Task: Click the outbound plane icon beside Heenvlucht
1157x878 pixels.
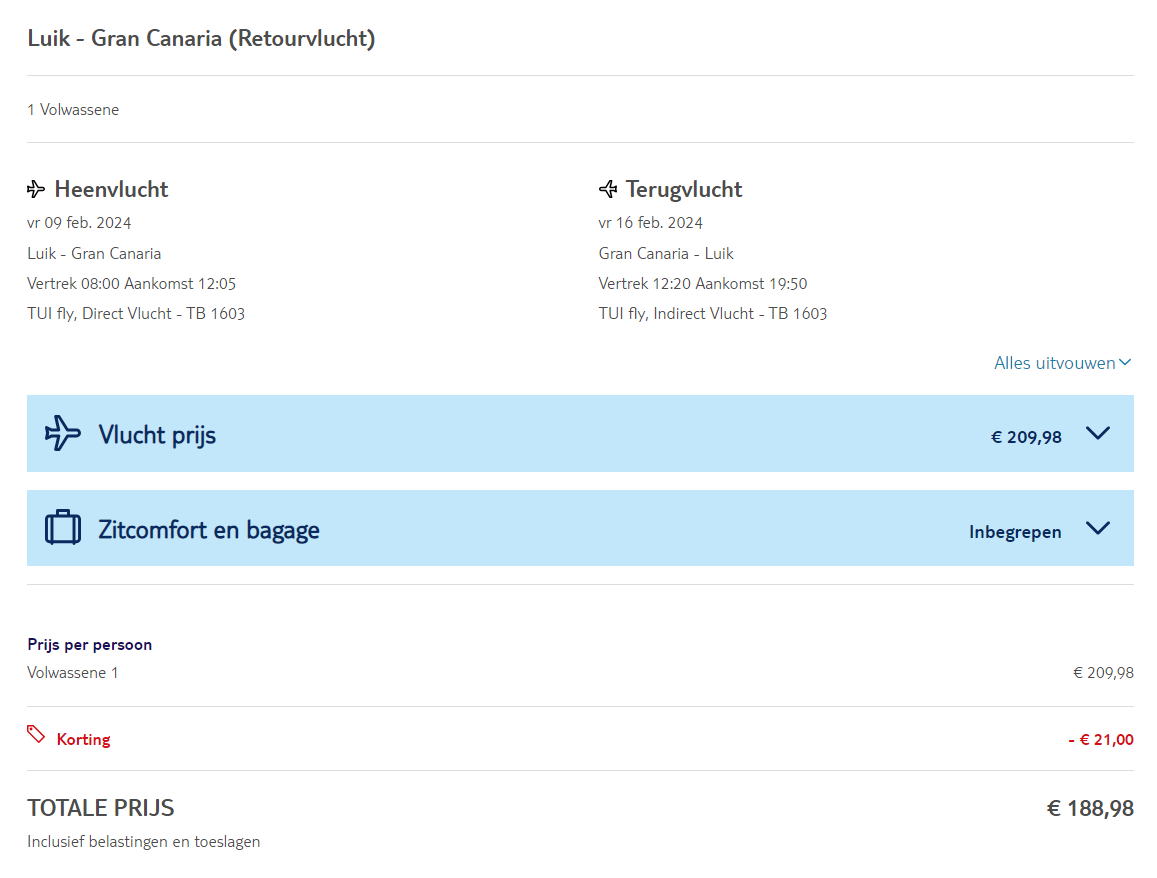Action: point(36,189)
